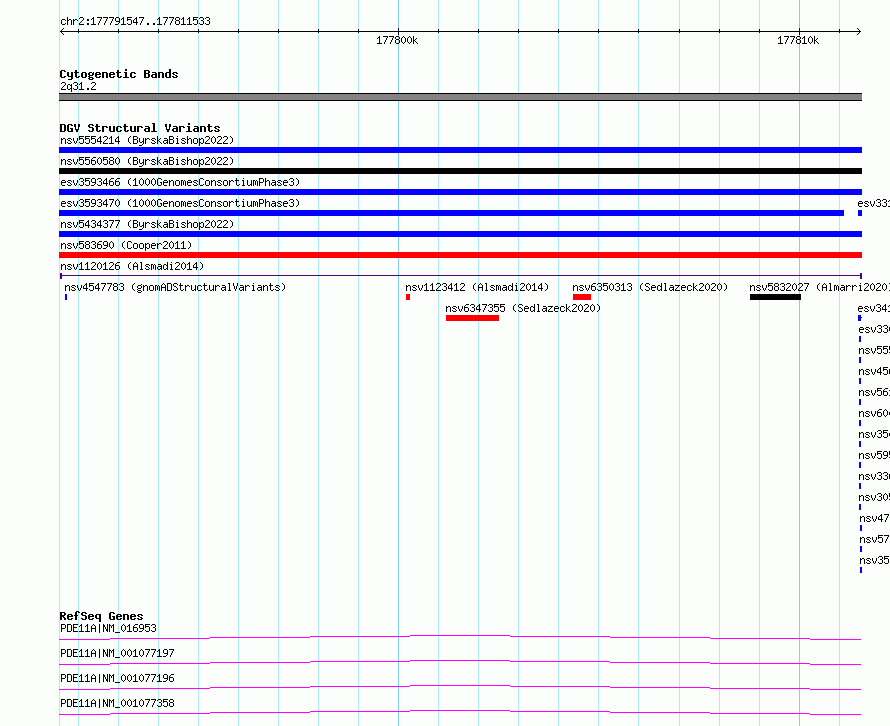Click the truncated nsv60 label at right edge

tap(874, 413)
